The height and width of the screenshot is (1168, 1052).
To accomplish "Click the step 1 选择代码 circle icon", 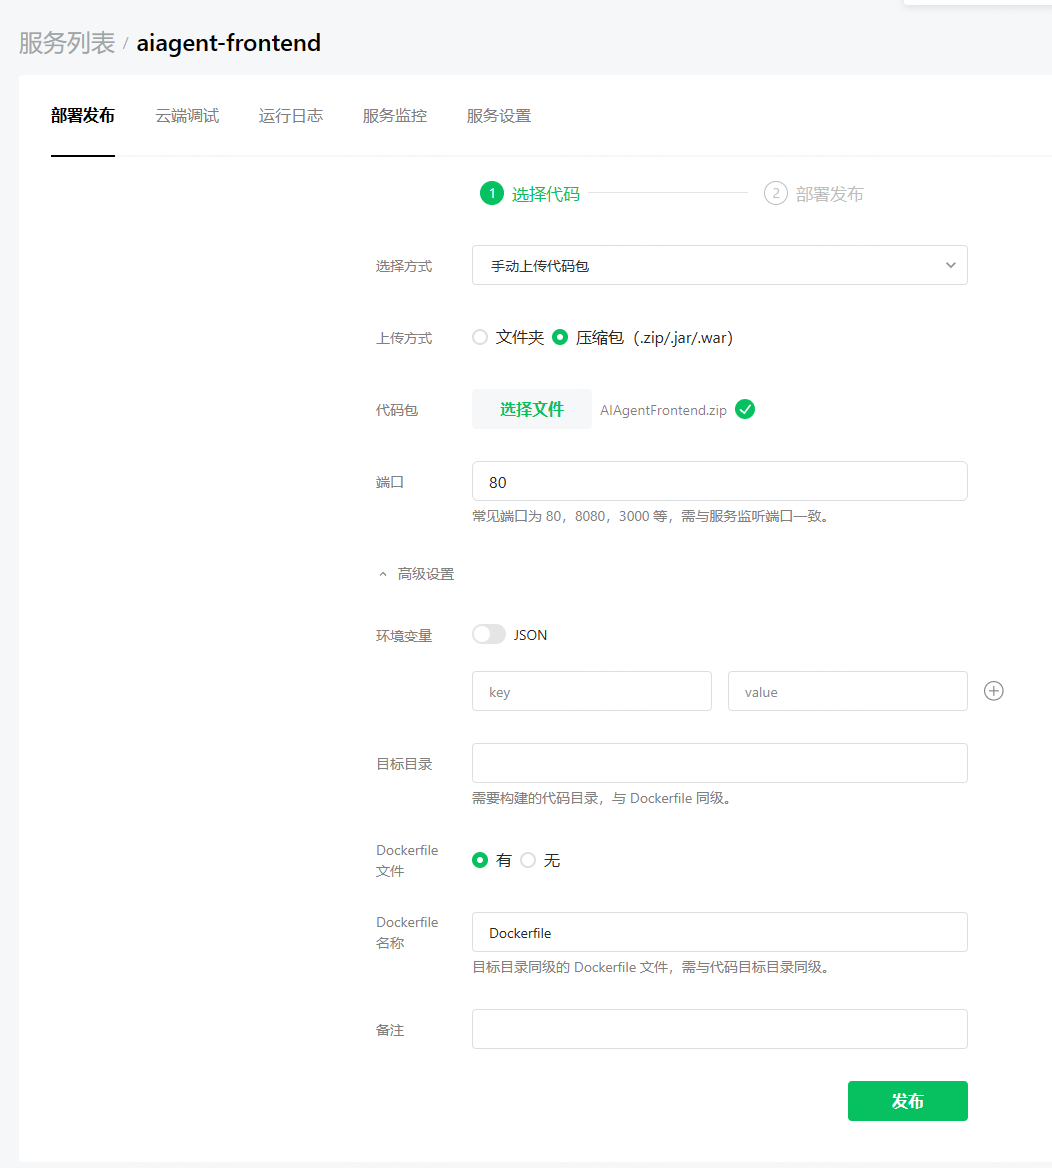I will pyautogui.click(x=491, y=193).
